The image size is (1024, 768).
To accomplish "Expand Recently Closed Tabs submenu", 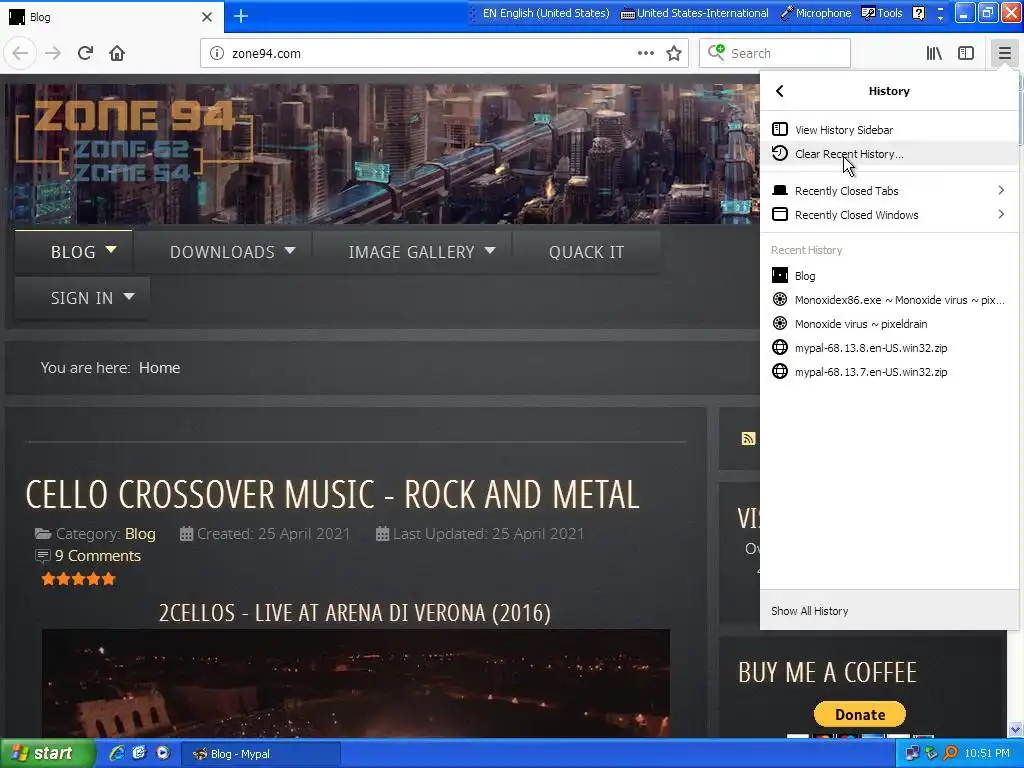I will (x=889, y=191).
